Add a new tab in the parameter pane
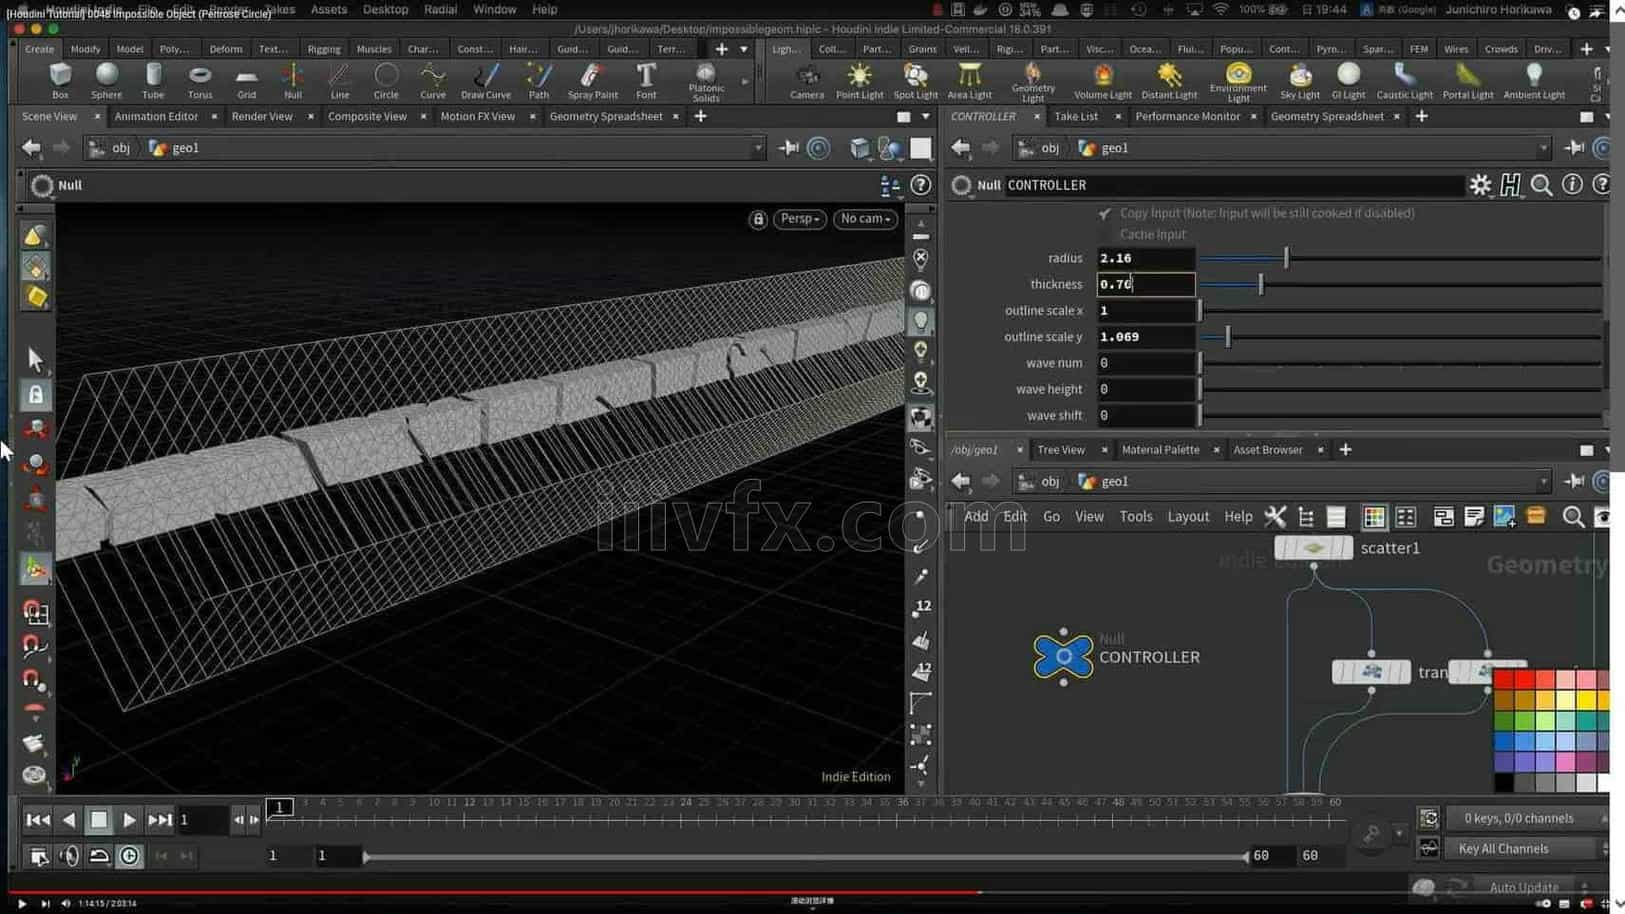Viewport: 1625px width, 914px height. coord(1421,116)
